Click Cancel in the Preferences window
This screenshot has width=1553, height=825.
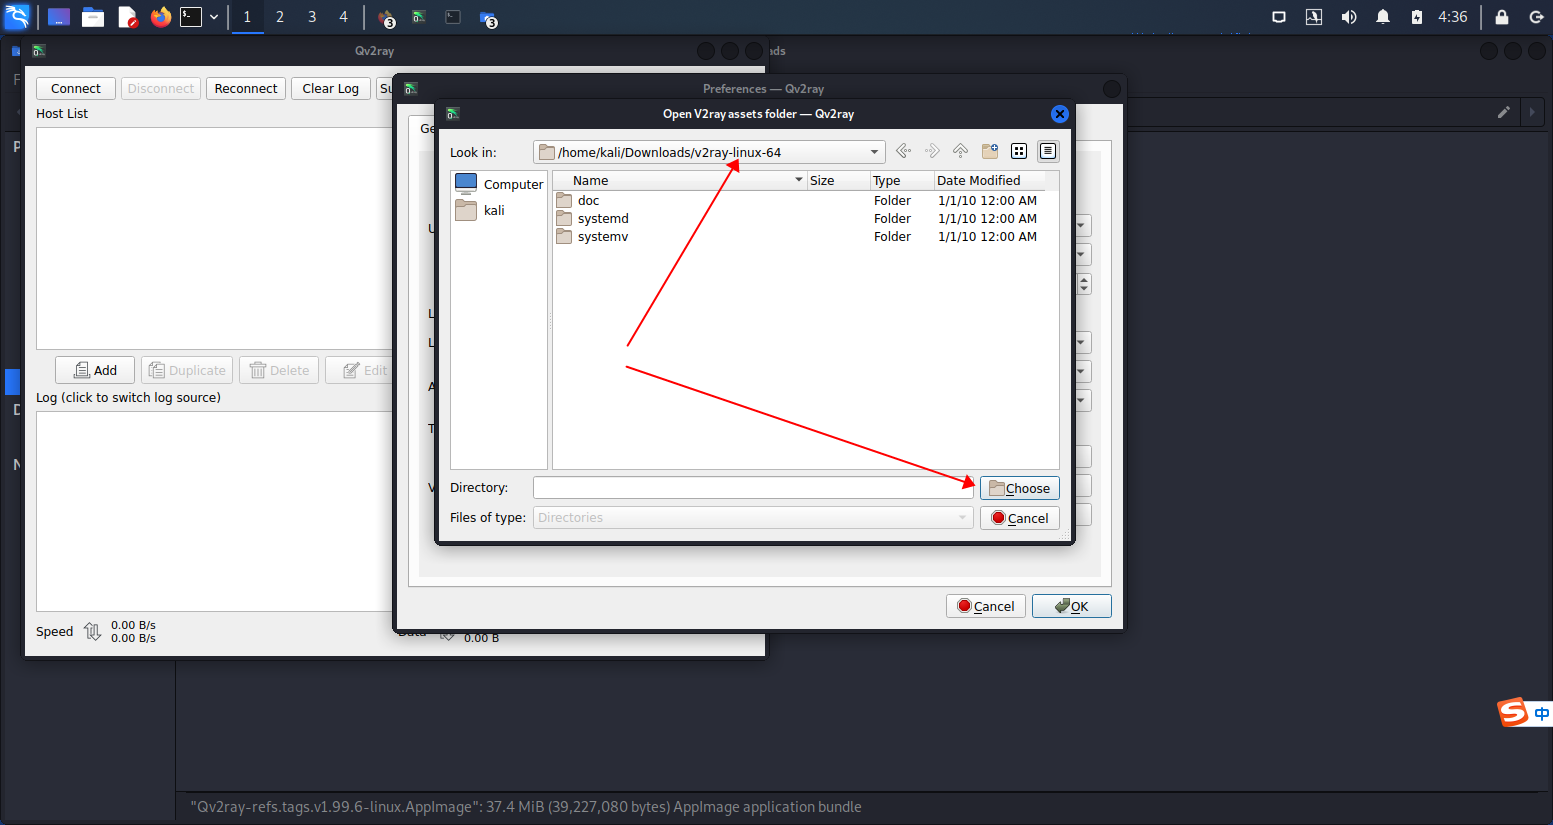tap(985, 606)
